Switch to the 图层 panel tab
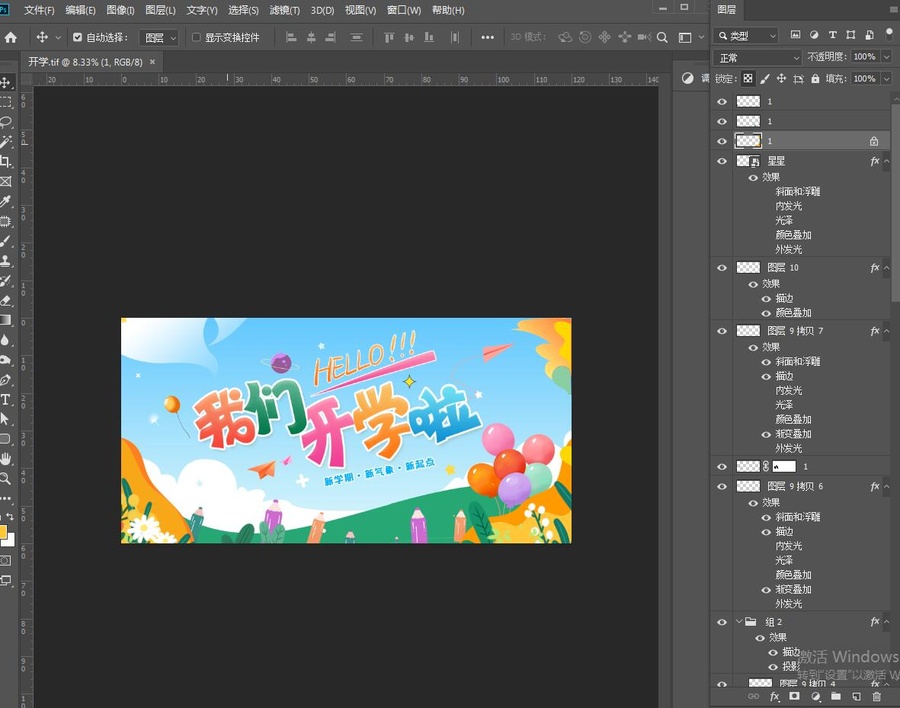900x708 pixels. click(727, 10)
